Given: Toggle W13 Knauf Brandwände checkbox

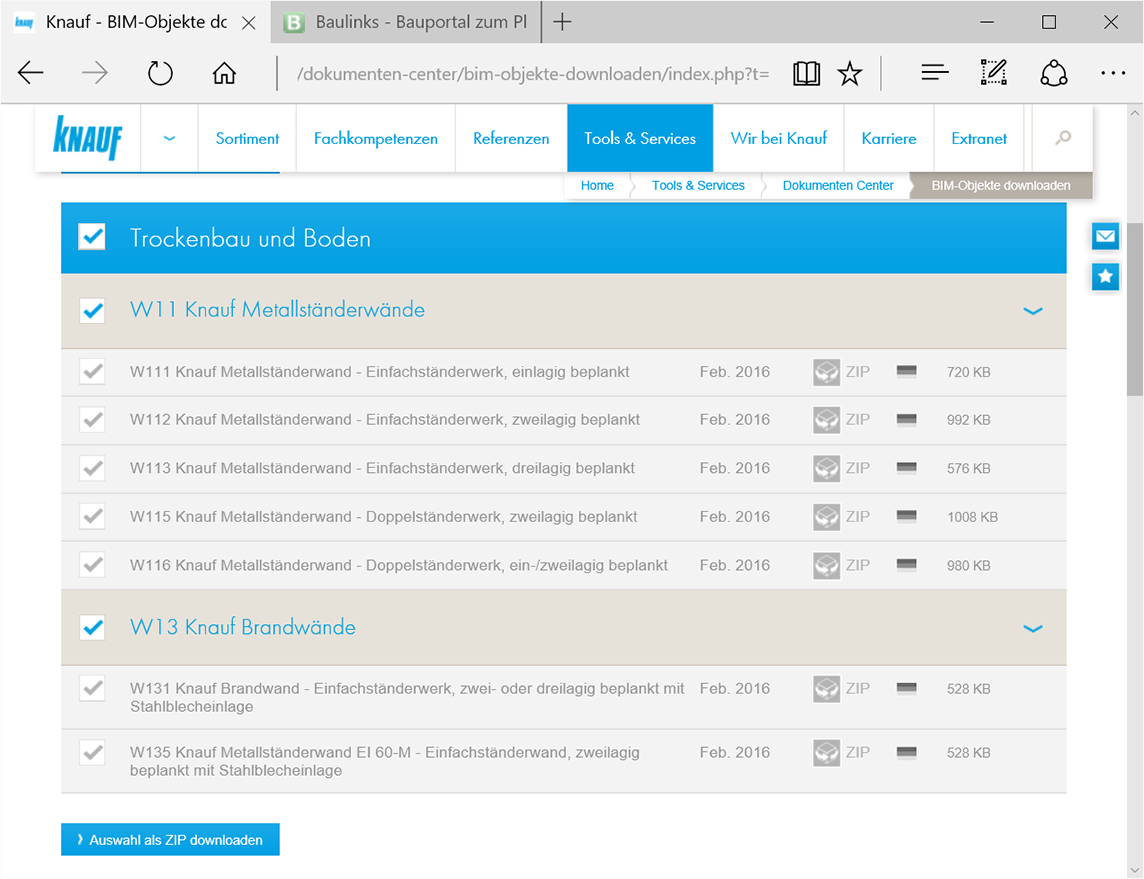Looking at the screenshot, I should (x=92, y=627).
